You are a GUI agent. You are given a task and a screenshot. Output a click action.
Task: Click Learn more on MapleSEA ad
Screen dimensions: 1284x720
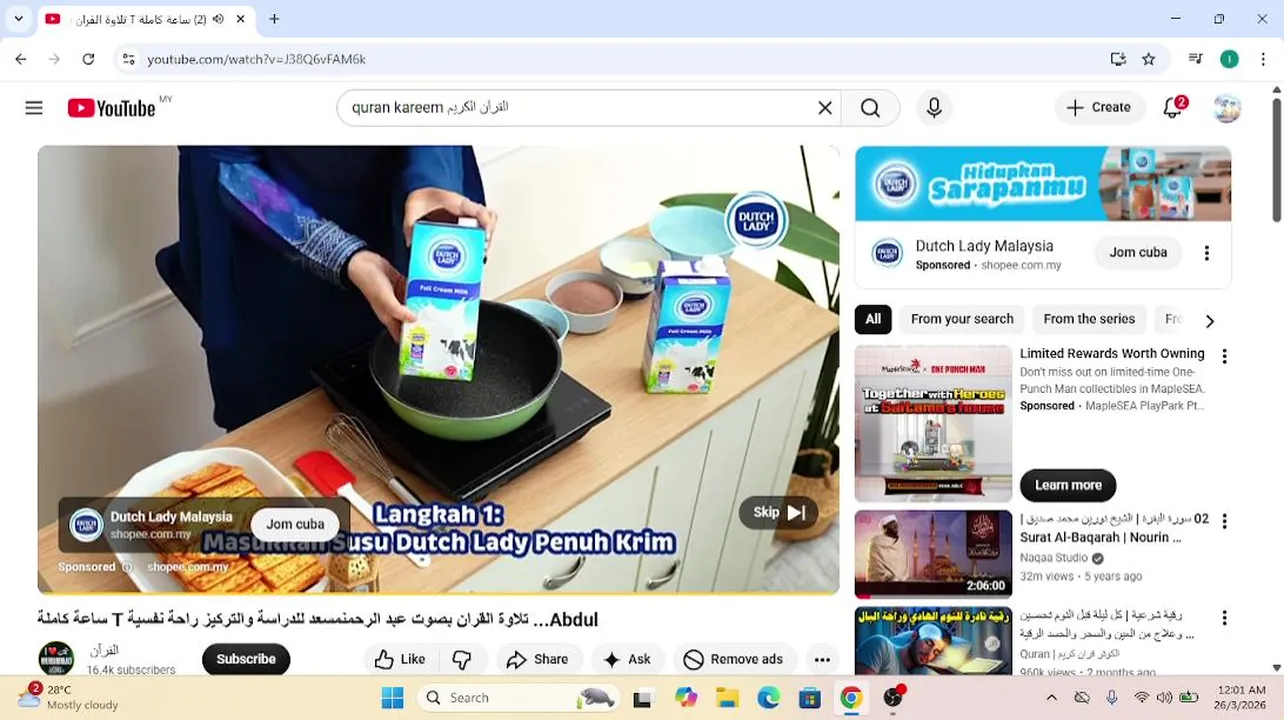pos(1068,485)
